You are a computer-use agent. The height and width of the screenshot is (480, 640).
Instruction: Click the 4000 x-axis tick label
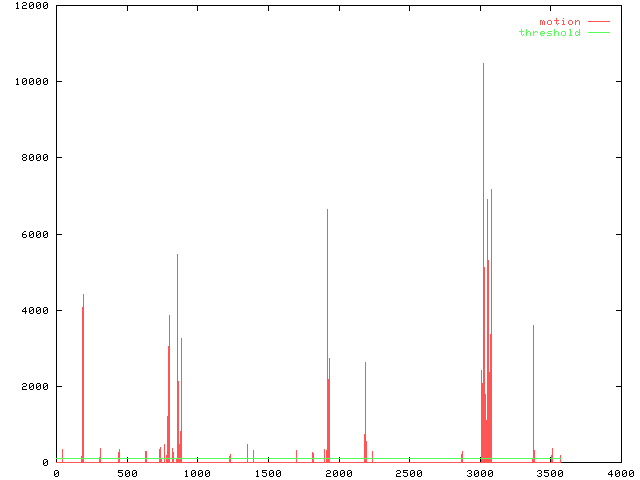click(620, 473)
